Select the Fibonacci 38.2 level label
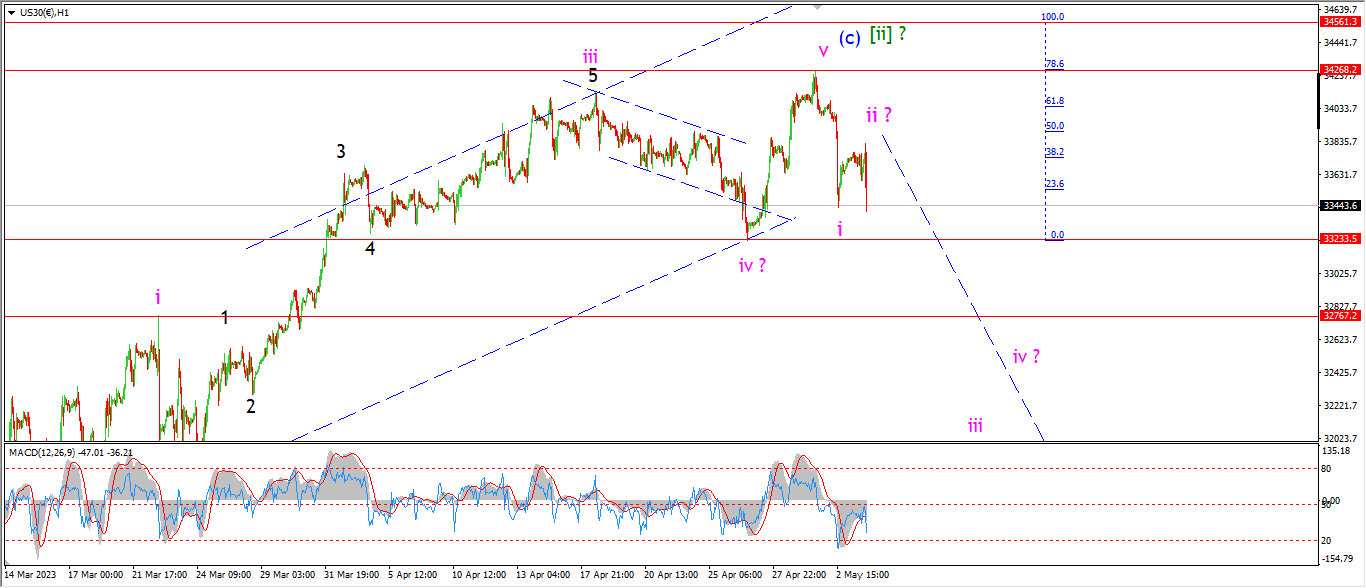This screenshot has height=588, width=1366. pyautogui.click(x=1054, y=152)
